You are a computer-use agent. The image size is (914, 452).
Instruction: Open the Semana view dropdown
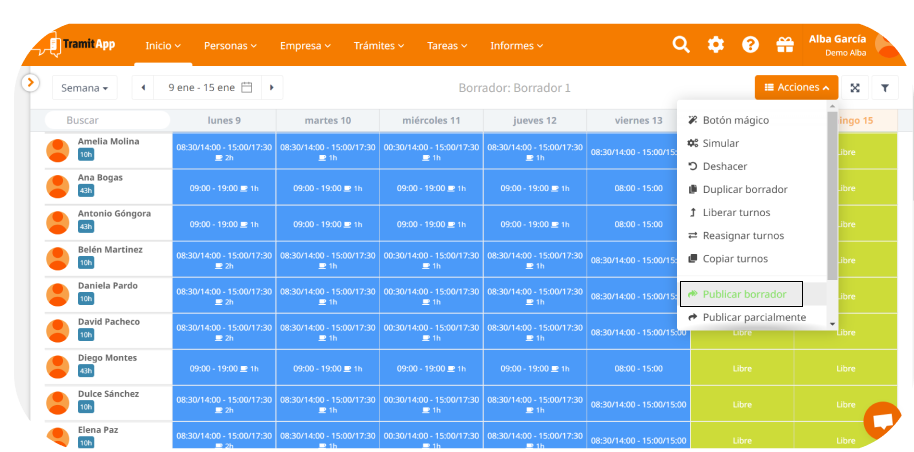(x=84, y=88)
